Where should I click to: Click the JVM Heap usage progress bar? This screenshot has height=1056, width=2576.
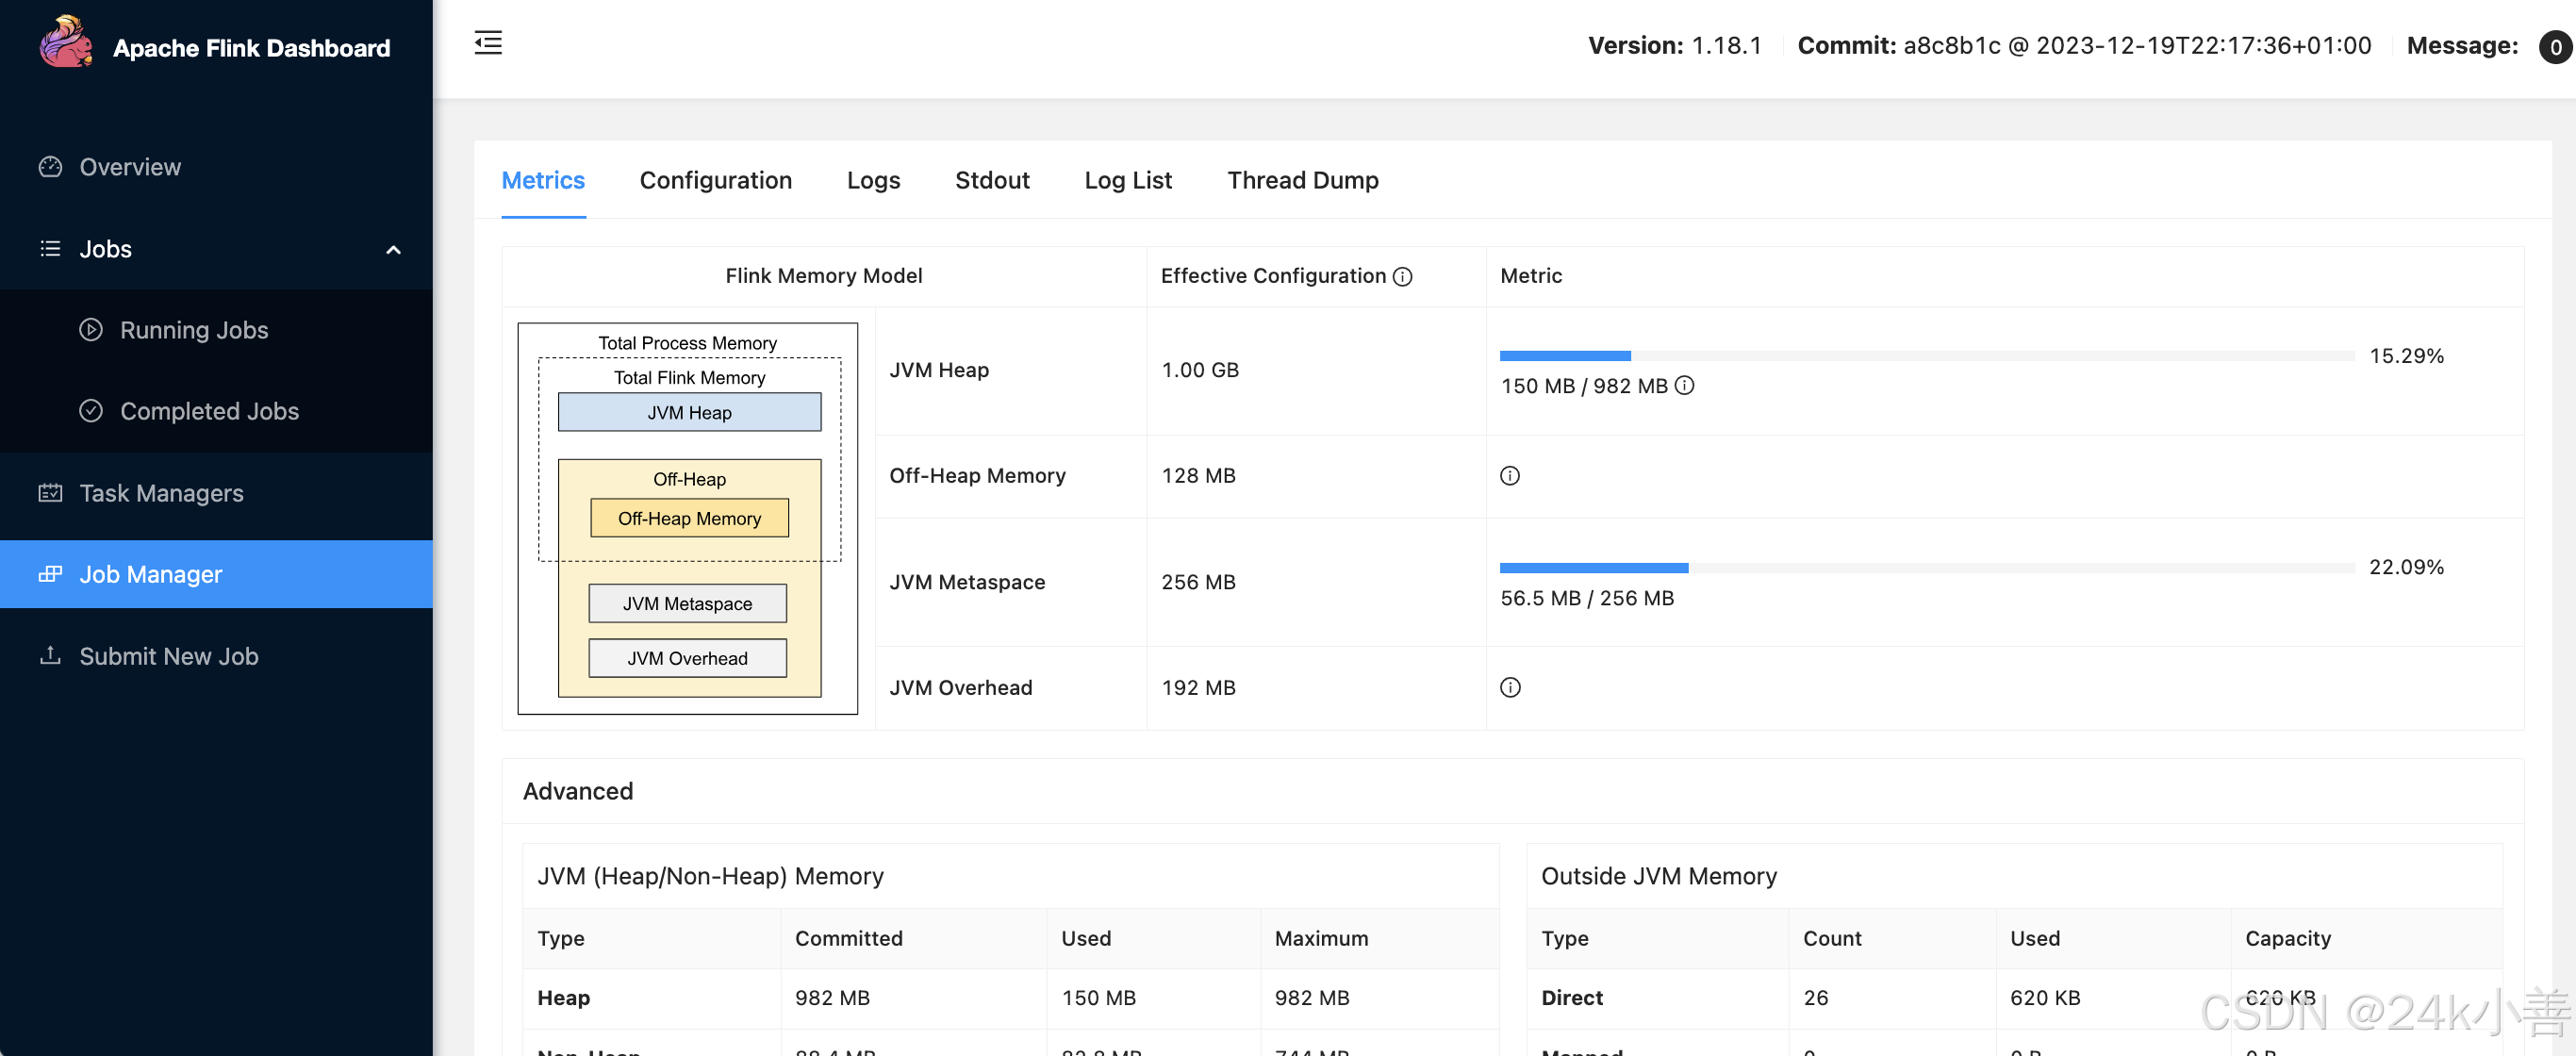pyautogui.click(x=1925, y=356)
